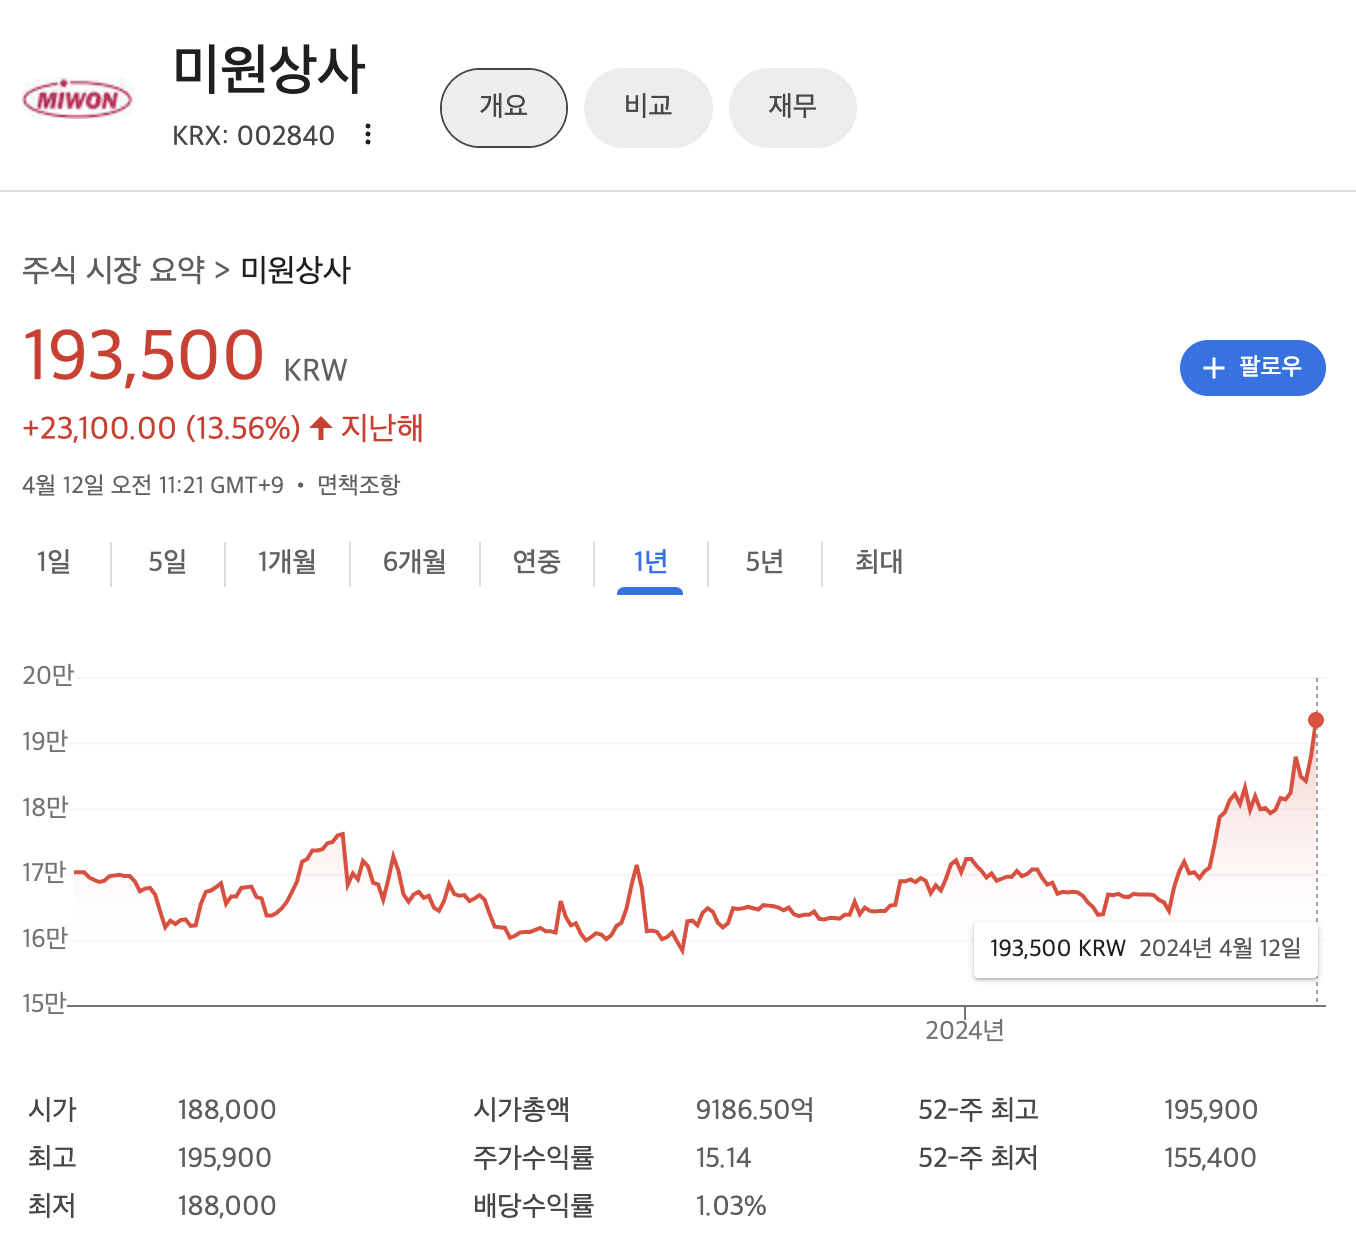This screenshot has width=1356, height=1246.
Task: Click the 52-주 최저 label
Action: coord(979,1158)
